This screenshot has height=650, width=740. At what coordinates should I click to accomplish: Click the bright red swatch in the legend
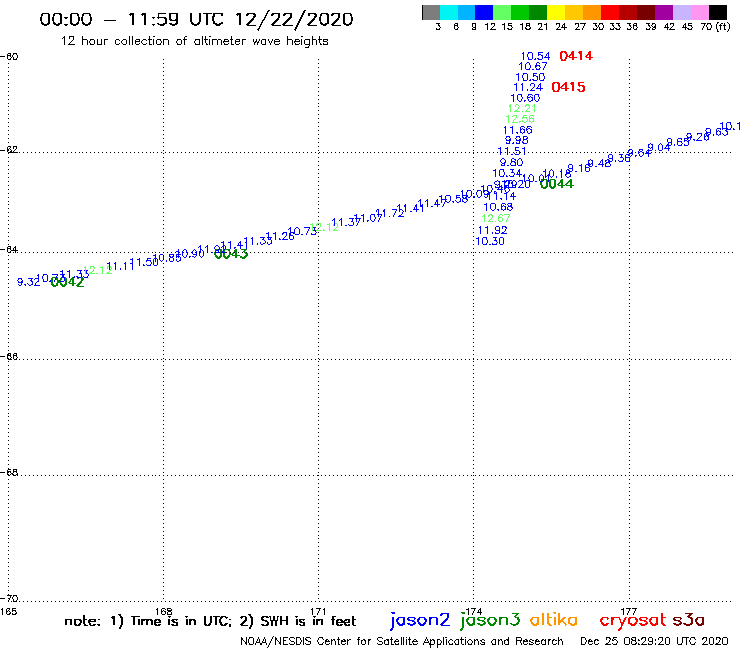tap(610, 13)
